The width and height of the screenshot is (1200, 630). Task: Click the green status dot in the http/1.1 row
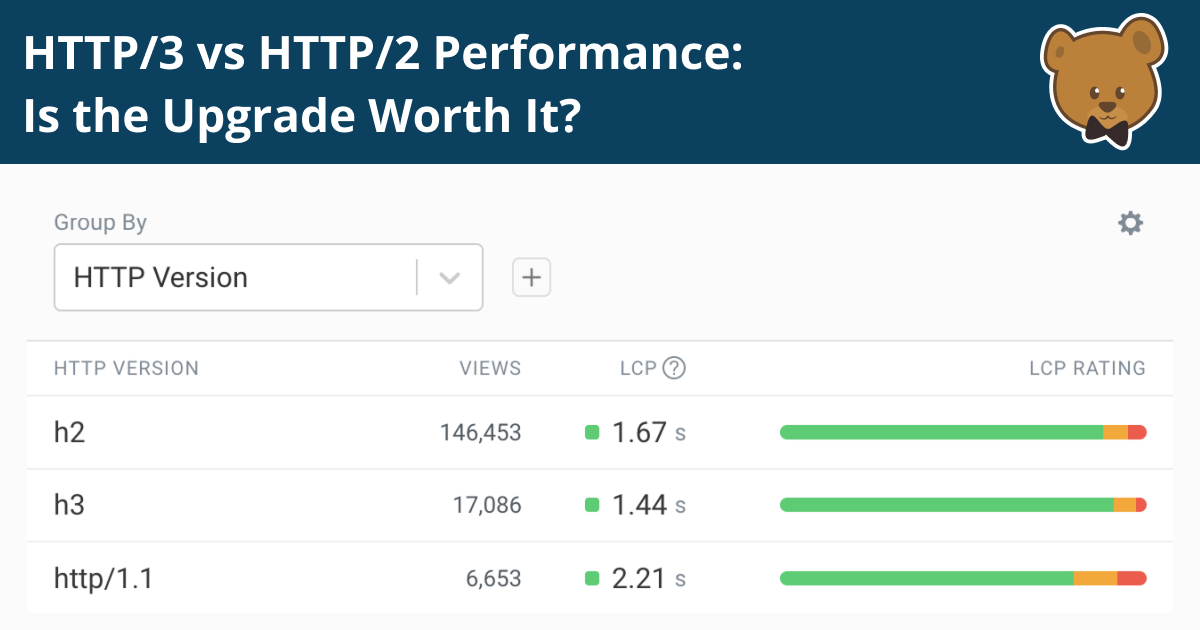pos(591,577)
